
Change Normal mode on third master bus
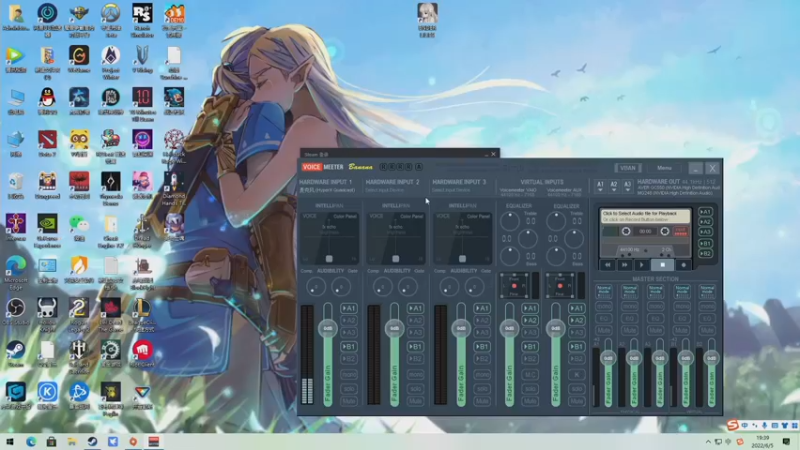pos(655,292)
